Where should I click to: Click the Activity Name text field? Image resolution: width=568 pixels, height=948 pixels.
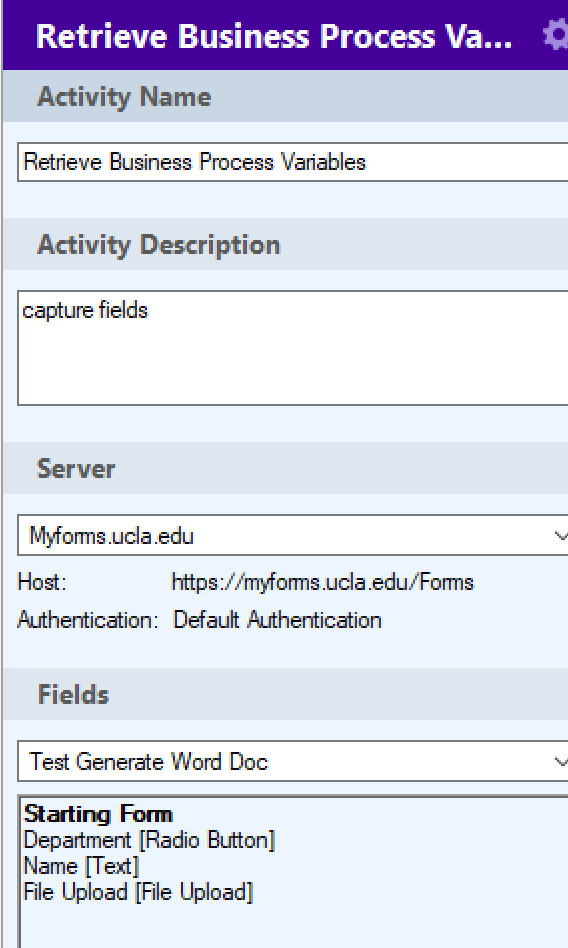coord(293,162)
